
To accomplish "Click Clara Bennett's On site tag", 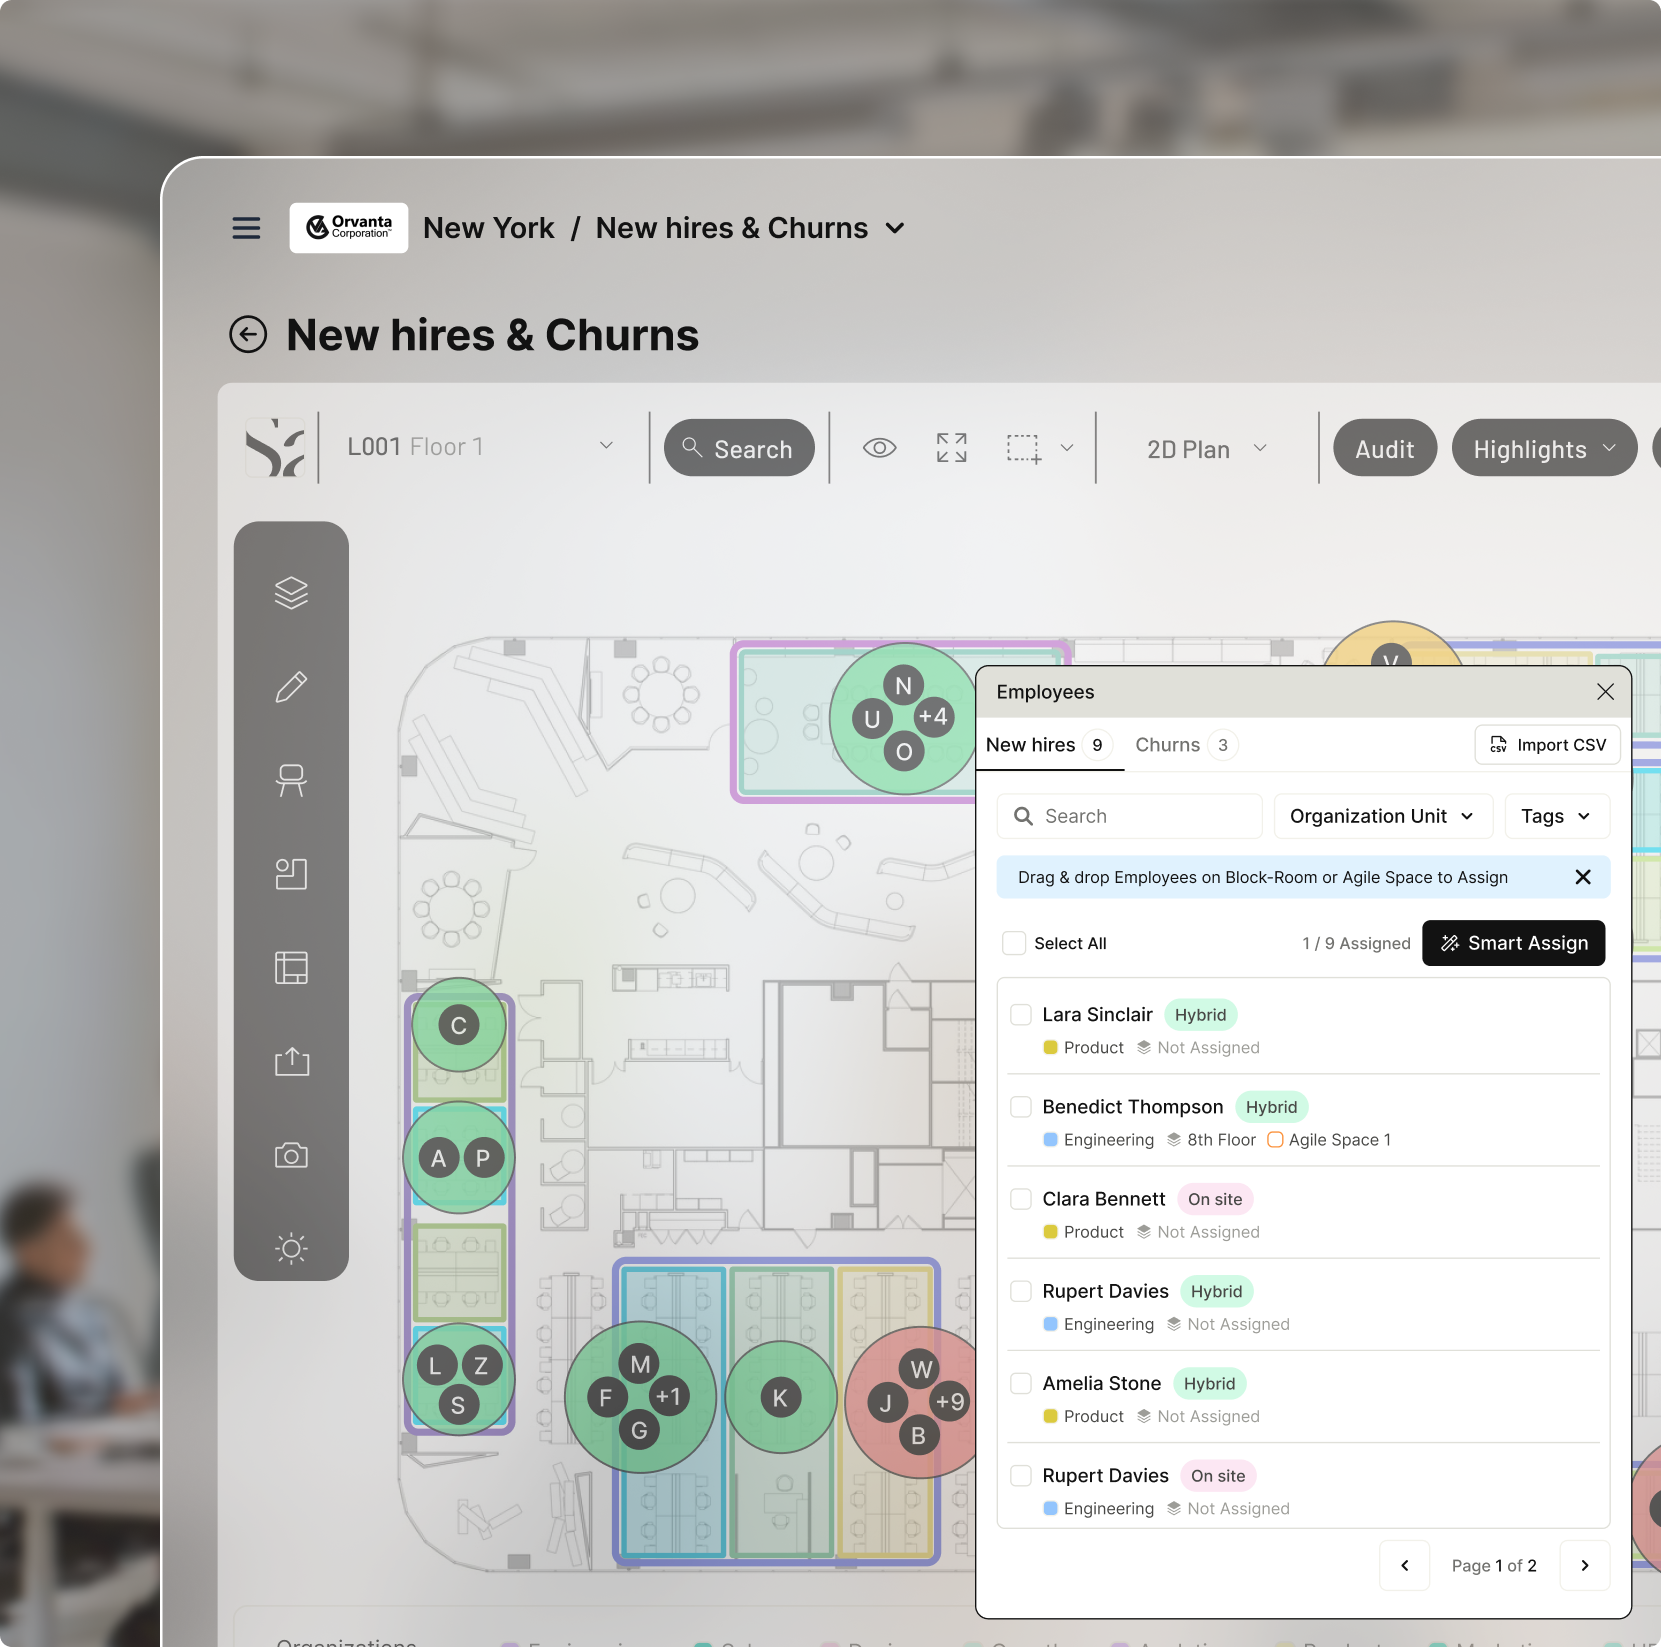I will click(x=1215, y=1199).
